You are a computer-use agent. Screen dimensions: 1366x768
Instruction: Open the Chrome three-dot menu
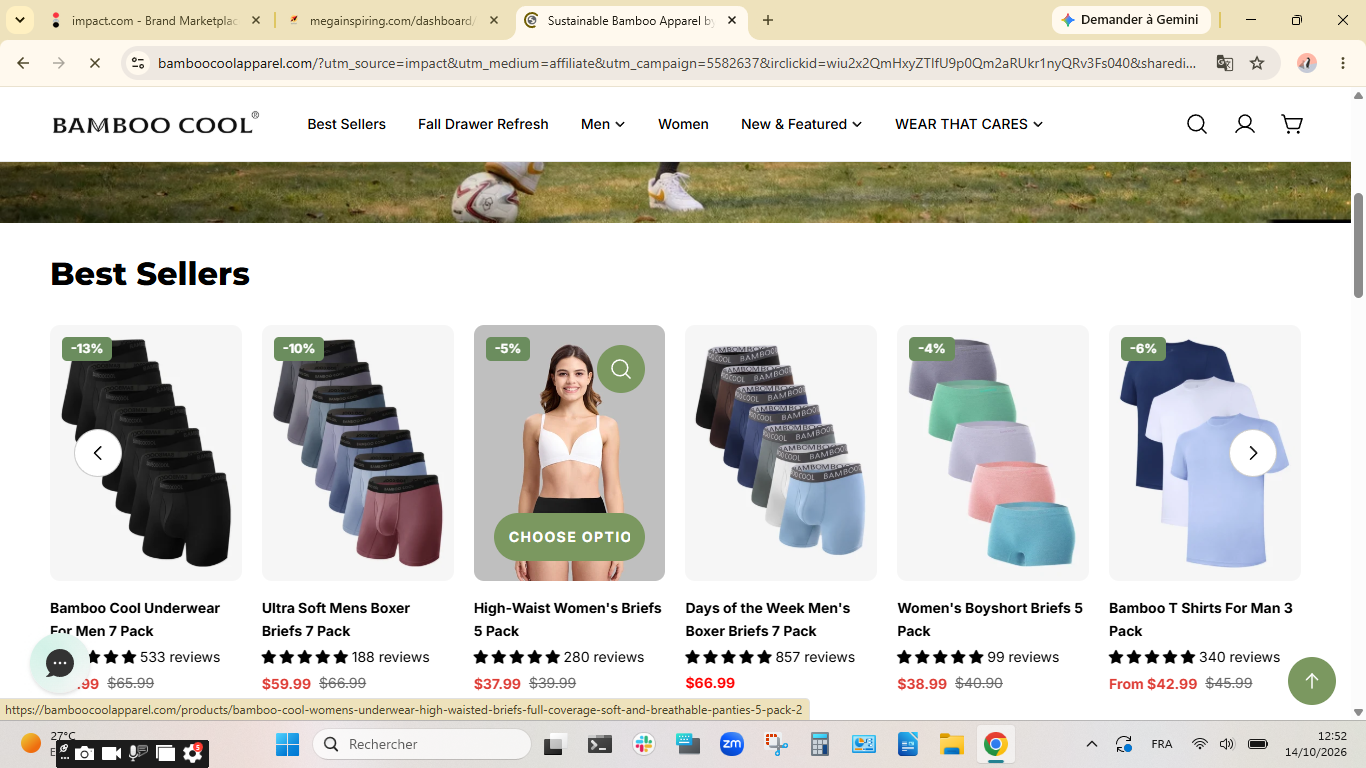tap(1343, 63)
